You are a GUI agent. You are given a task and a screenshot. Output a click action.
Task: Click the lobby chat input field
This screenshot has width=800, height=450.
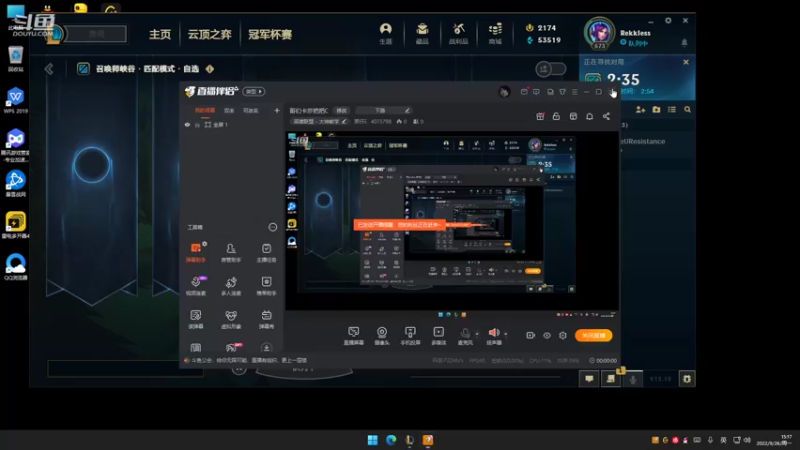pos(125,368)
